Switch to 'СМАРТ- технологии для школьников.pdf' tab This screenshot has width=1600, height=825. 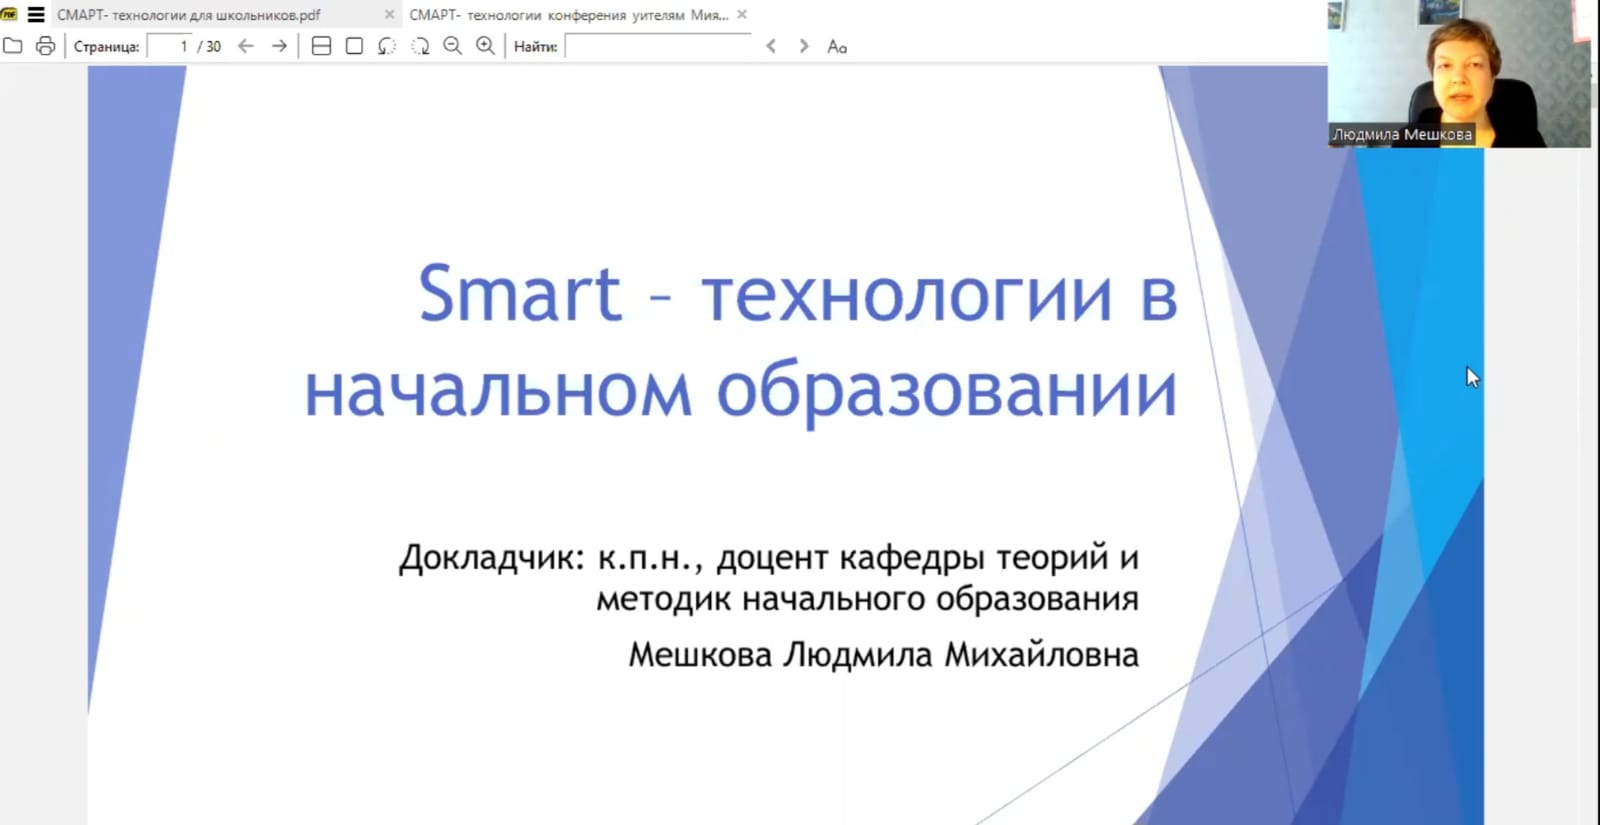click(x=190, y=15)
